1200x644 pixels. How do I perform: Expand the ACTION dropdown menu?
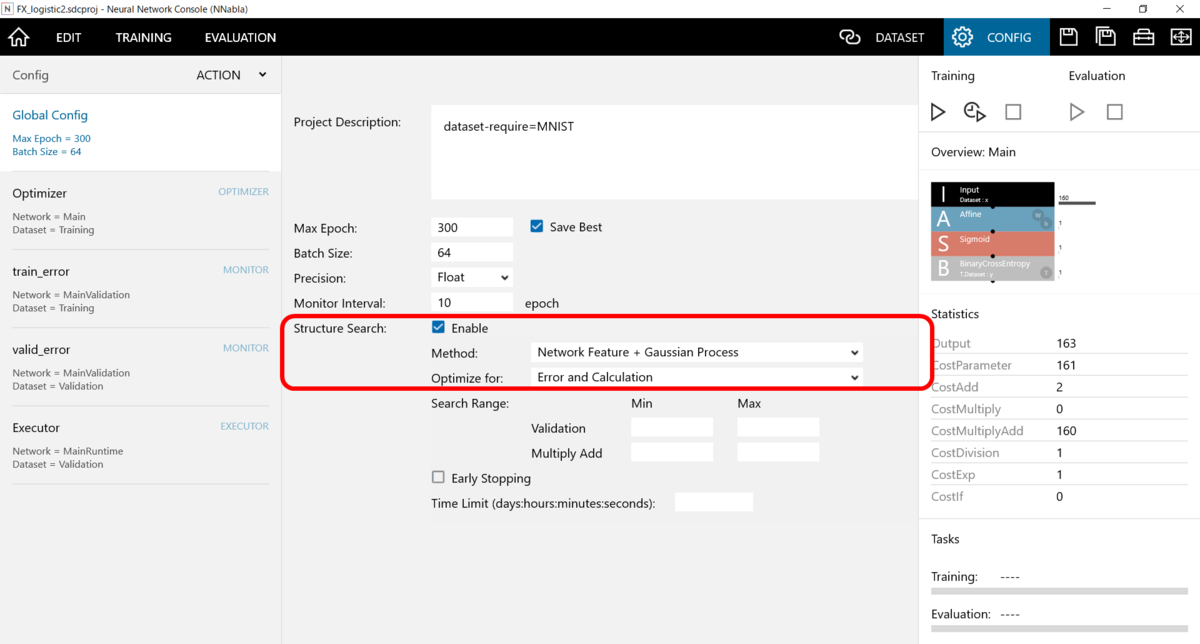[x=232, y=75]
